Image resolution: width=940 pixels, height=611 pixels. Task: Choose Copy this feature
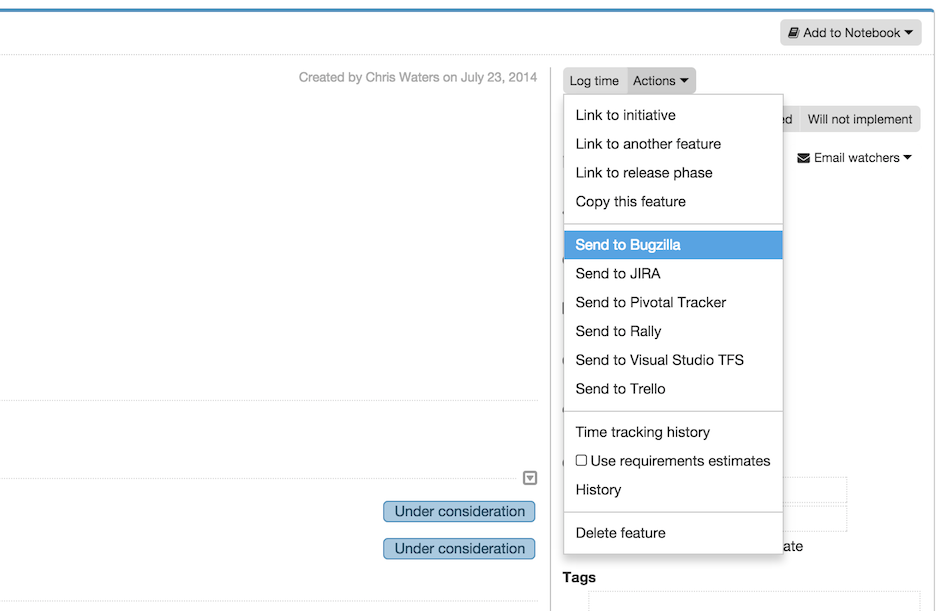pos(630,201)
